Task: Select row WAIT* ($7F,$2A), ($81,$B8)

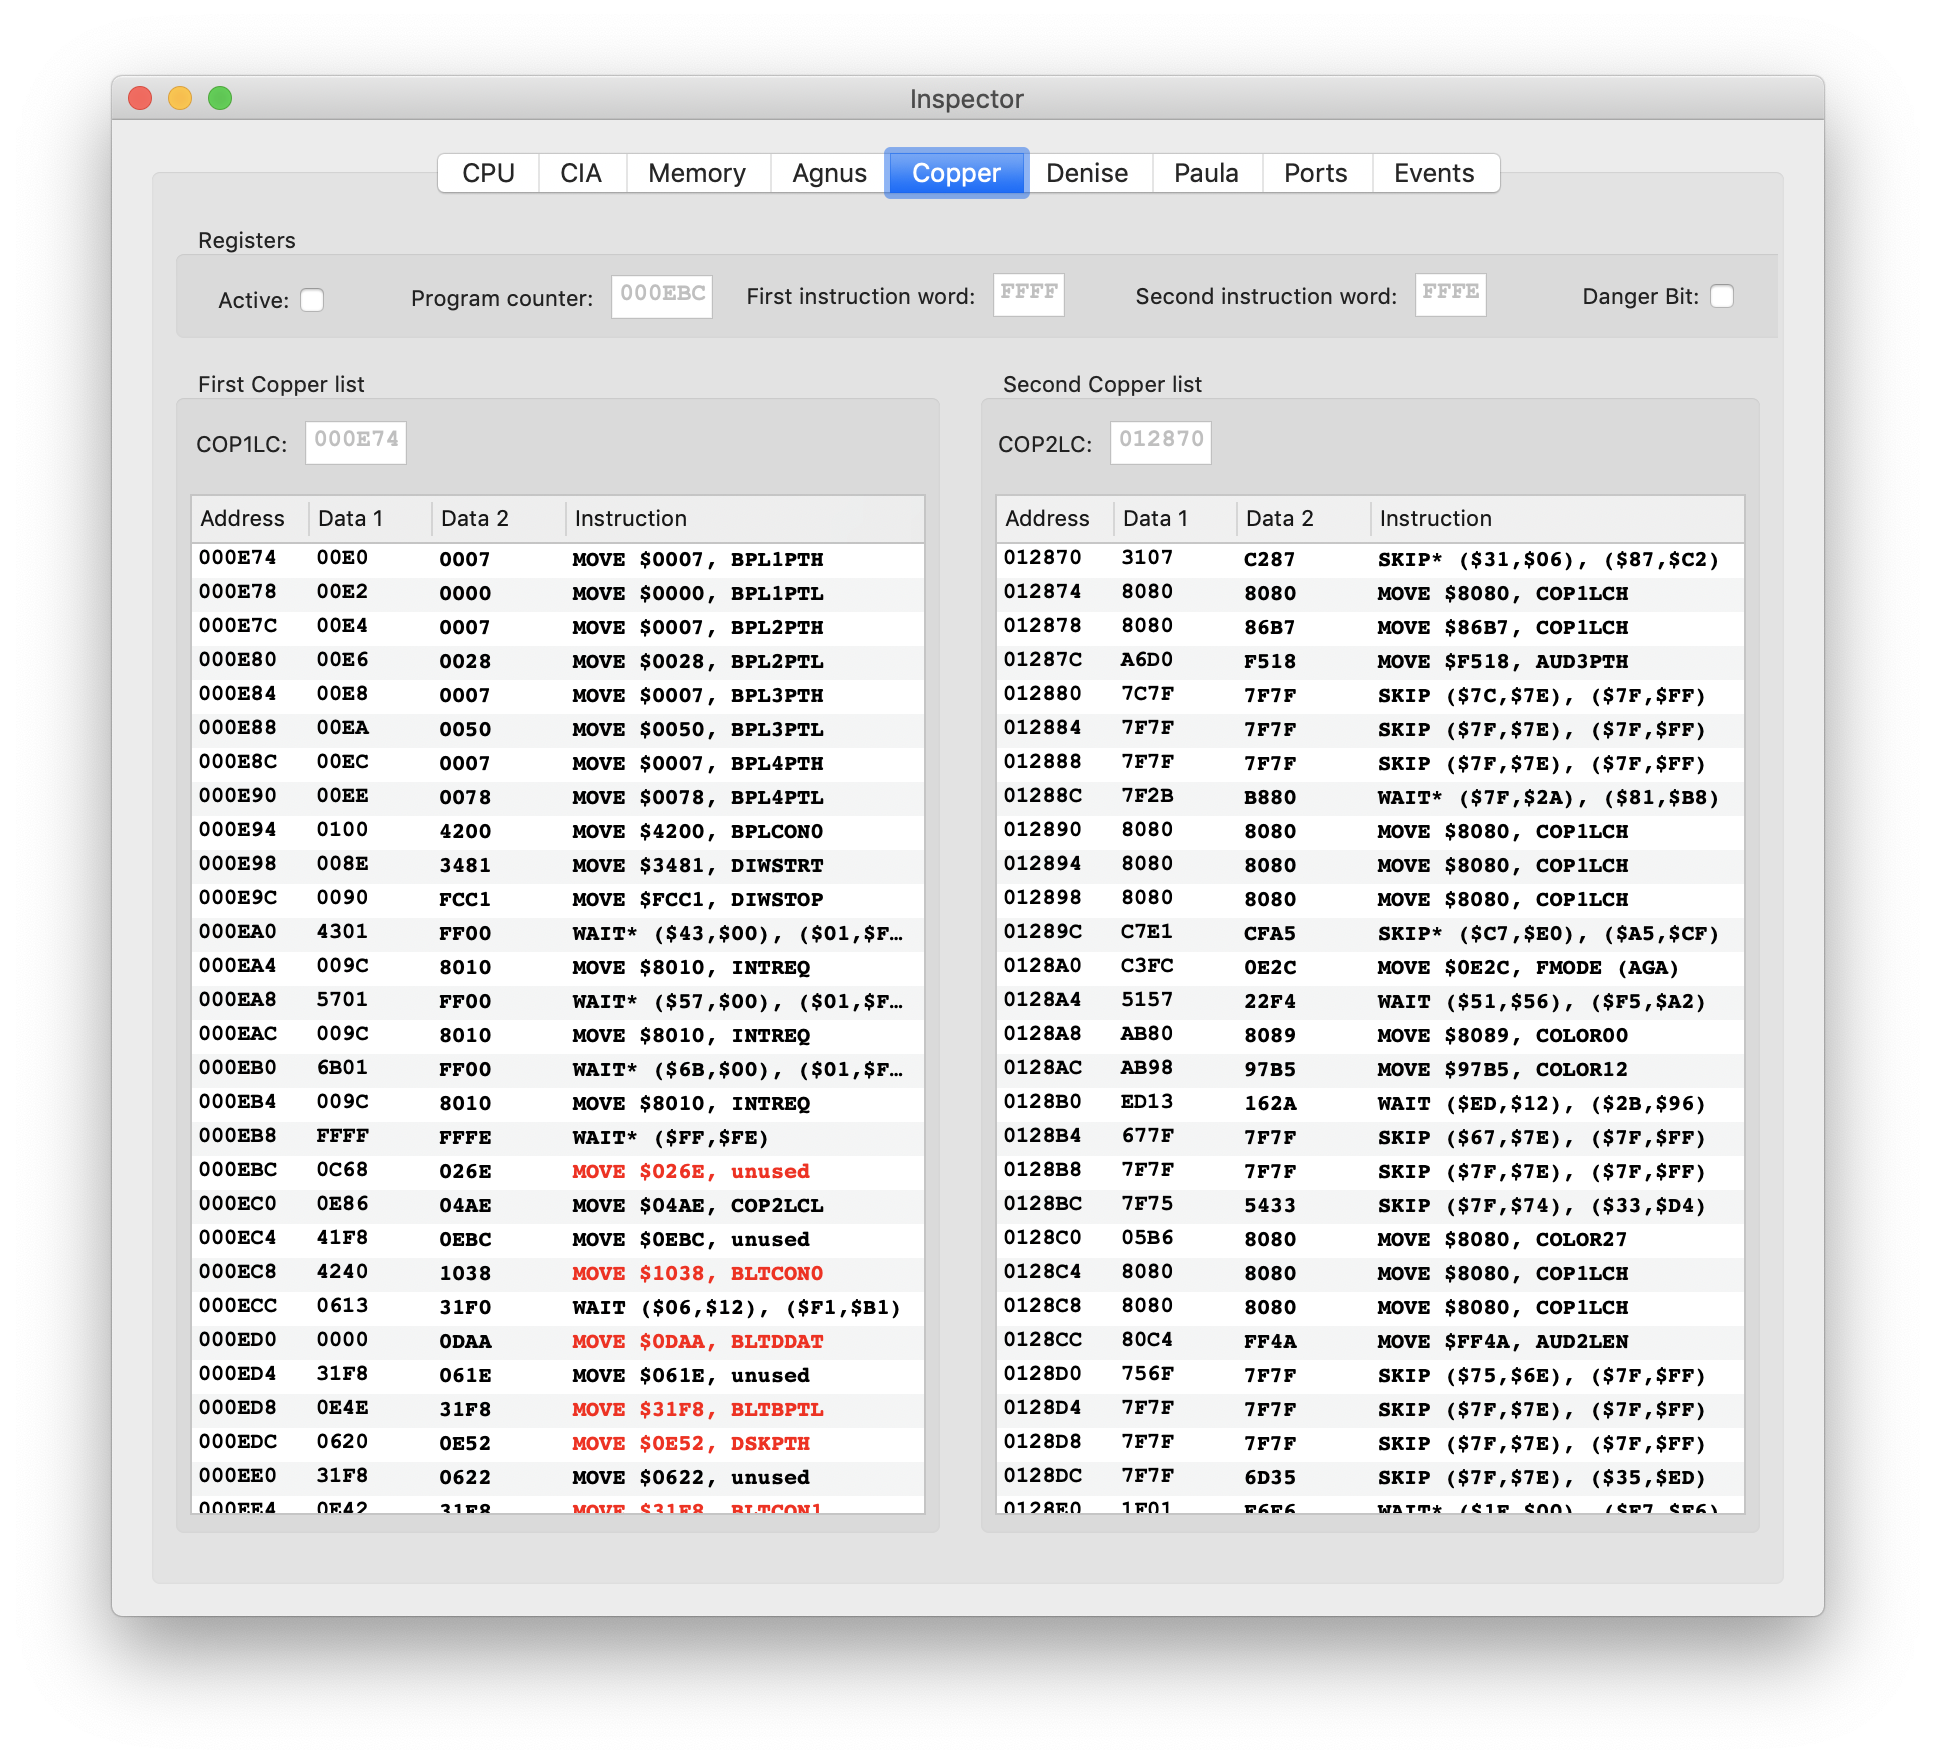Action: [x=1370, y=797]
